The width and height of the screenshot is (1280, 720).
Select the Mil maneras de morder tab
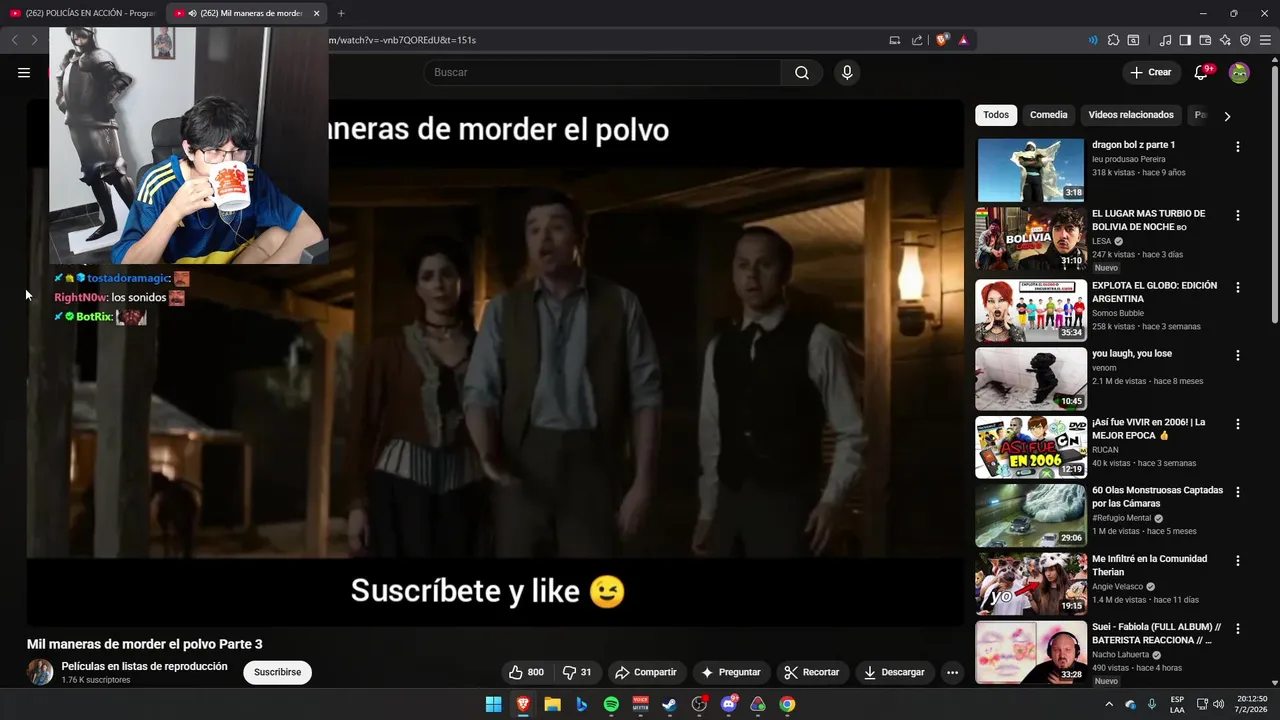pyautogui.click(x=245, y=13)
